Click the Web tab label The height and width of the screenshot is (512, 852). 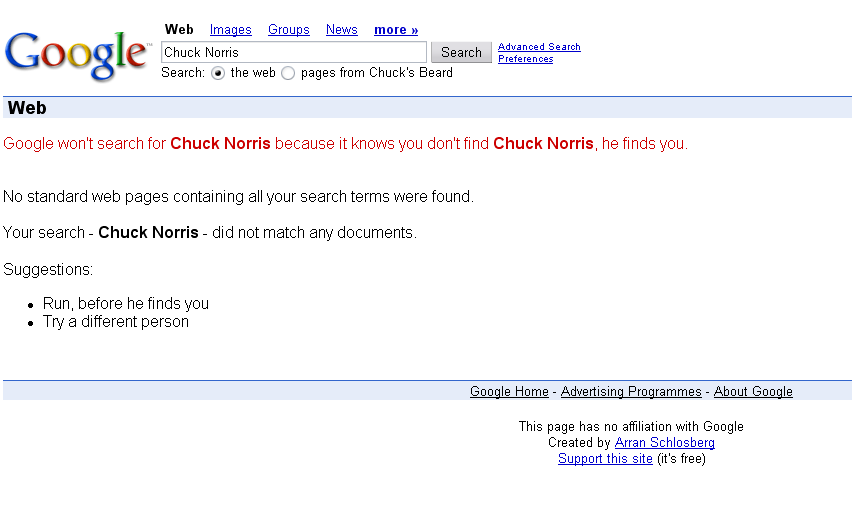pyautogui.click(x=179, y=29)
